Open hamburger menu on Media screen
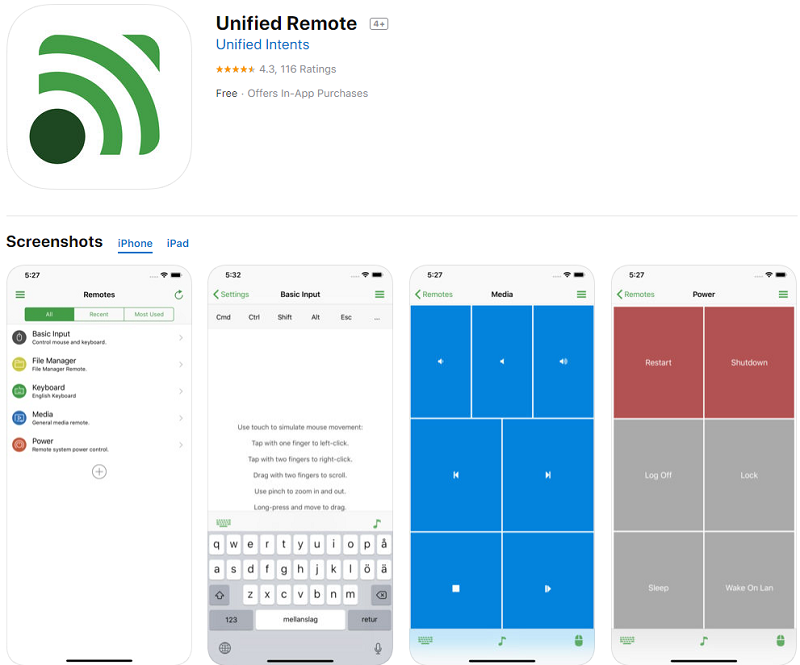 tap(581, 294)
